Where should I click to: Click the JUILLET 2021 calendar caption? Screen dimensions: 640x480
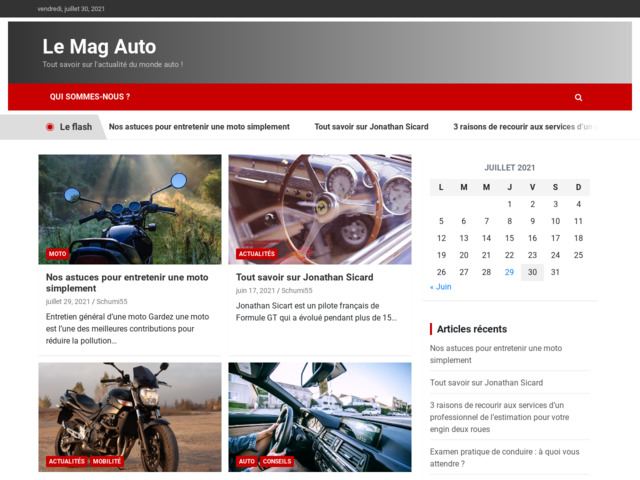point(509,168)
